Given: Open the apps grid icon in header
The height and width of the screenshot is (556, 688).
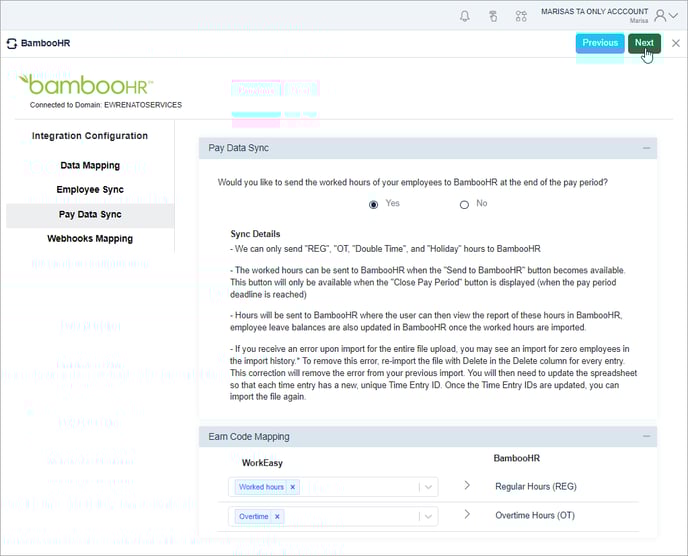Looking at the screenshot, I should point(521,16).
